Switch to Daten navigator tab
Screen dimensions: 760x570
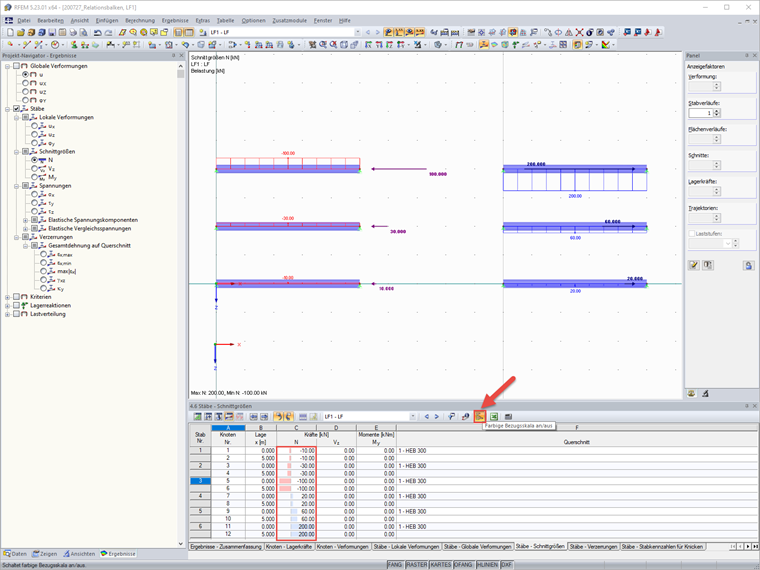coord(15,554)
